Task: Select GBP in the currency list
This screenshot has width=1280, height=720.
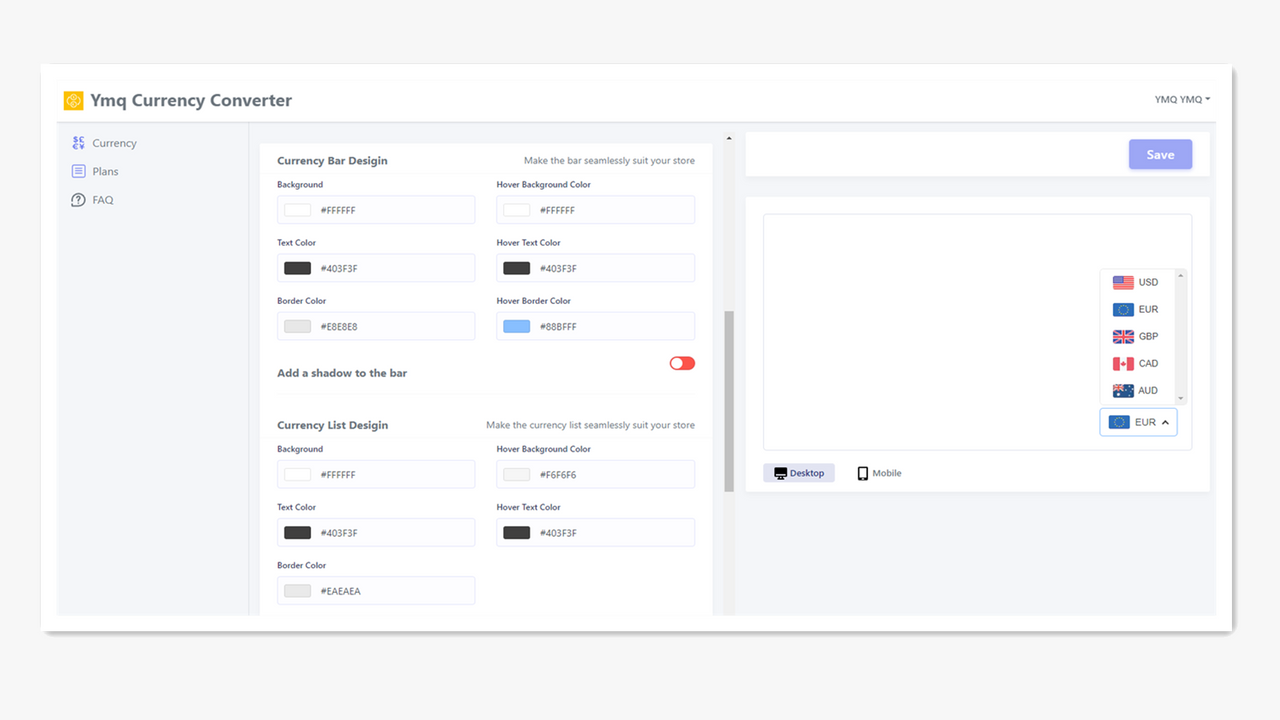Action: coord(1138,336)
